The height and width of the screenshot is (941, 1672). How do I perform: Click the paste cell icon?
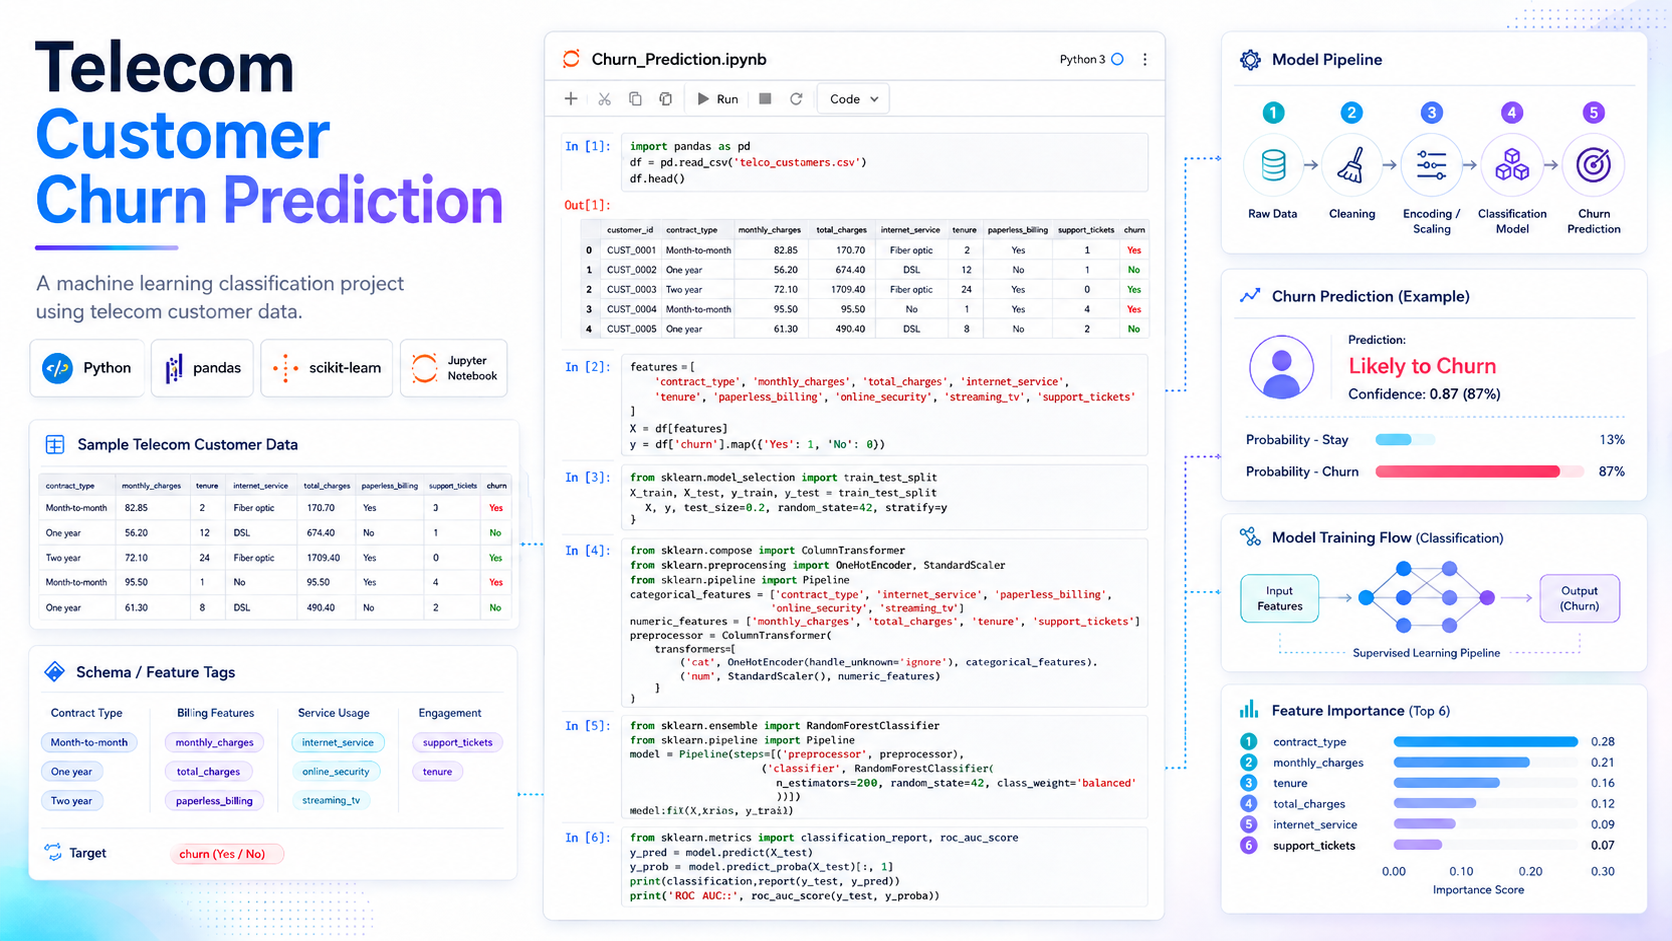[x=666, y=99]
